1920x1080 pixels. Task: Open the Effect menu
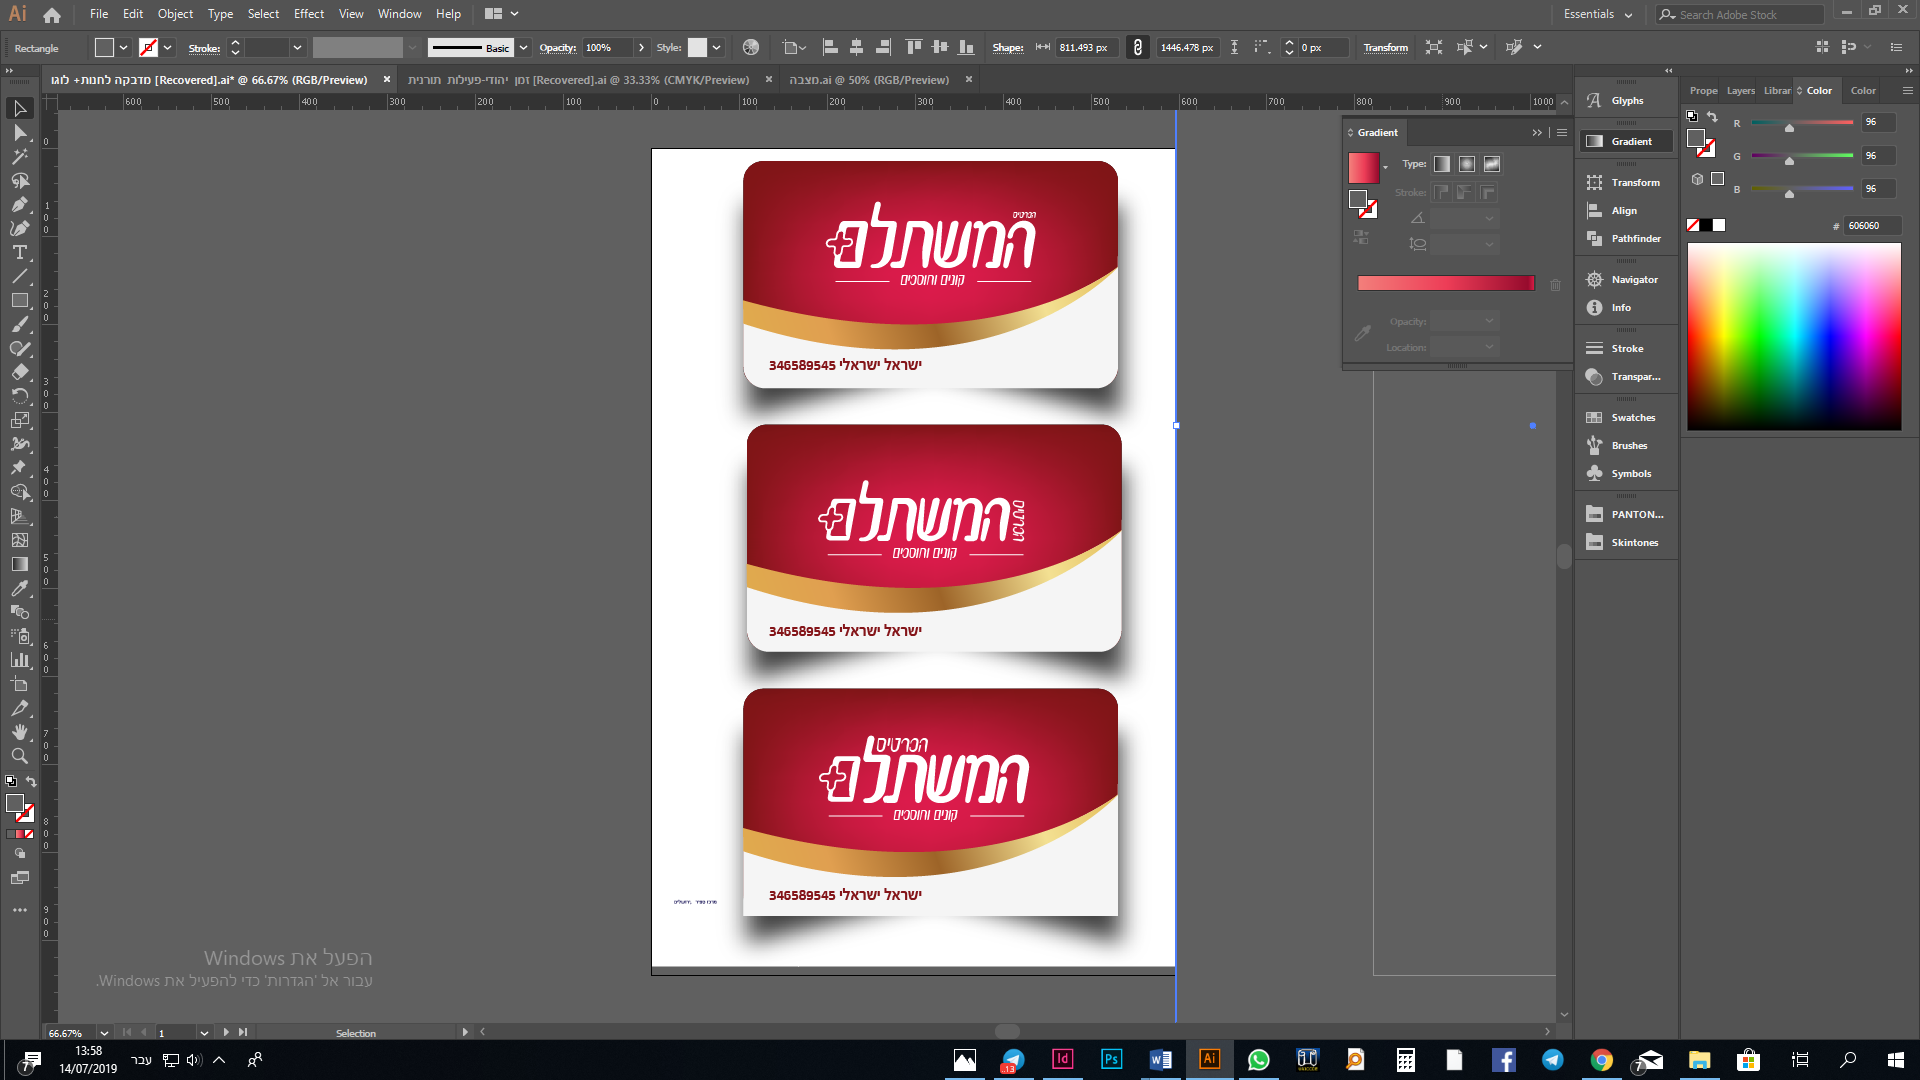[x=308, y=14]
